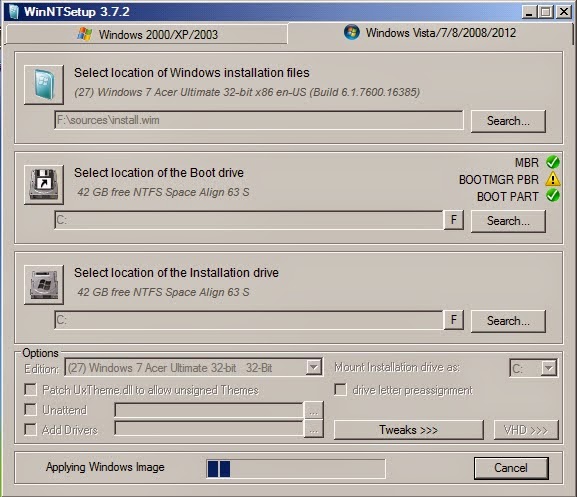The width and height of the screenshot is (577, 497).
Task: Close the WinNTSetup window
Action: [563, 12]
